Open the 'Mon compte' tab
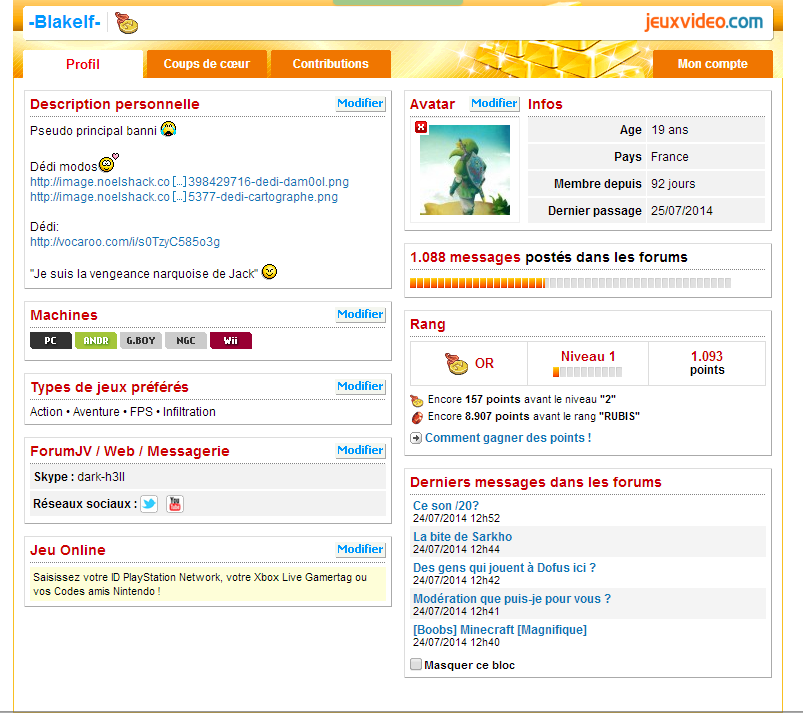Viewport: 803px width, 719px height. (712, 64)
